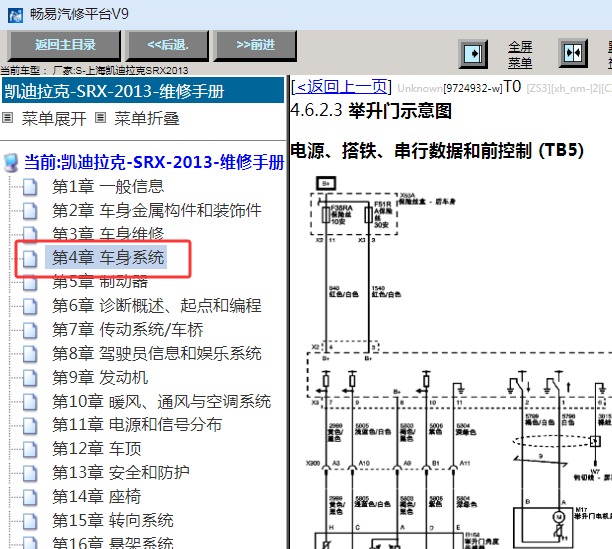Collapse all menus with 菜单折叠
612x549 pixels.
(x=147, y=118)
